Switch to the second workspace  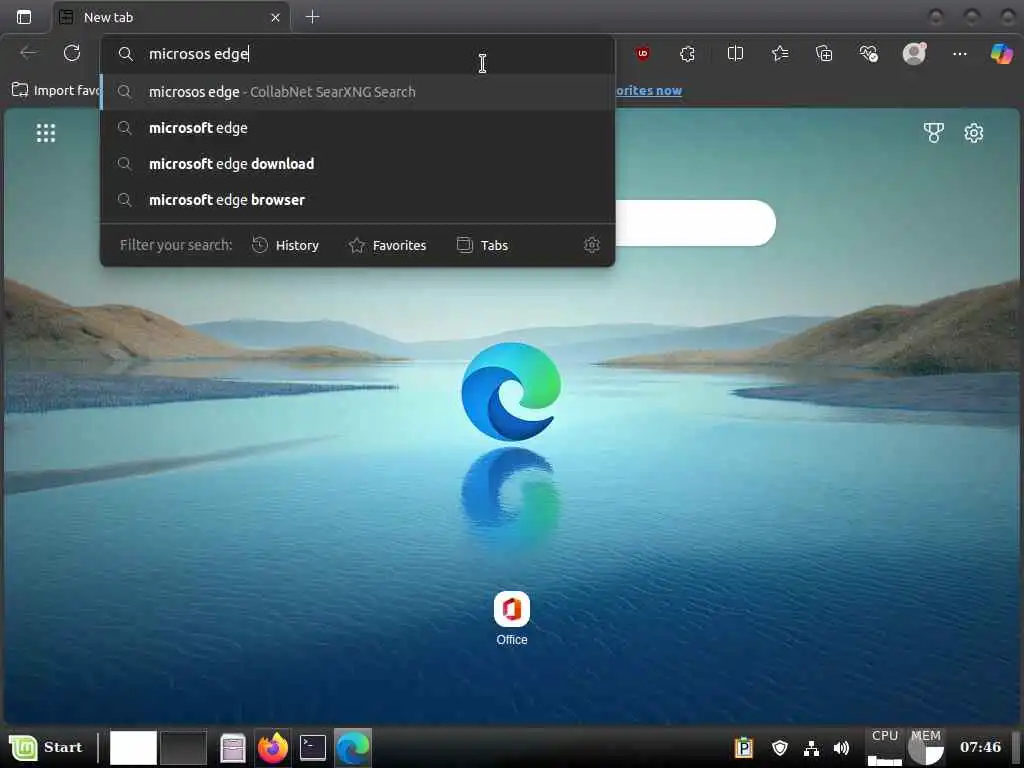click(184, 747)
